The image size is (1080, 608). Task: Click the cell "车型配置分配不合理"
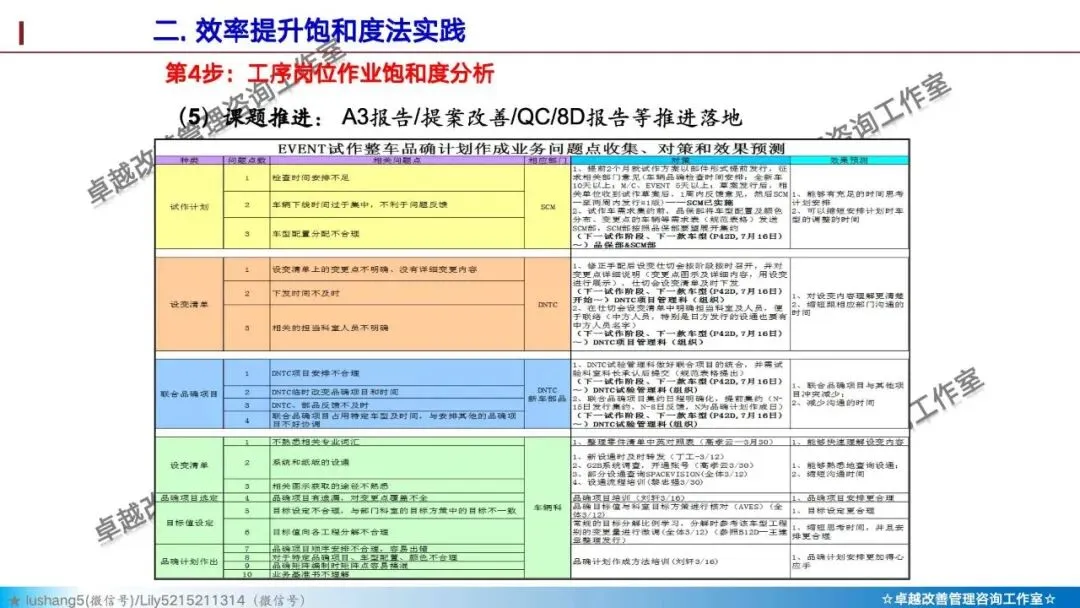tap(397, 233)
